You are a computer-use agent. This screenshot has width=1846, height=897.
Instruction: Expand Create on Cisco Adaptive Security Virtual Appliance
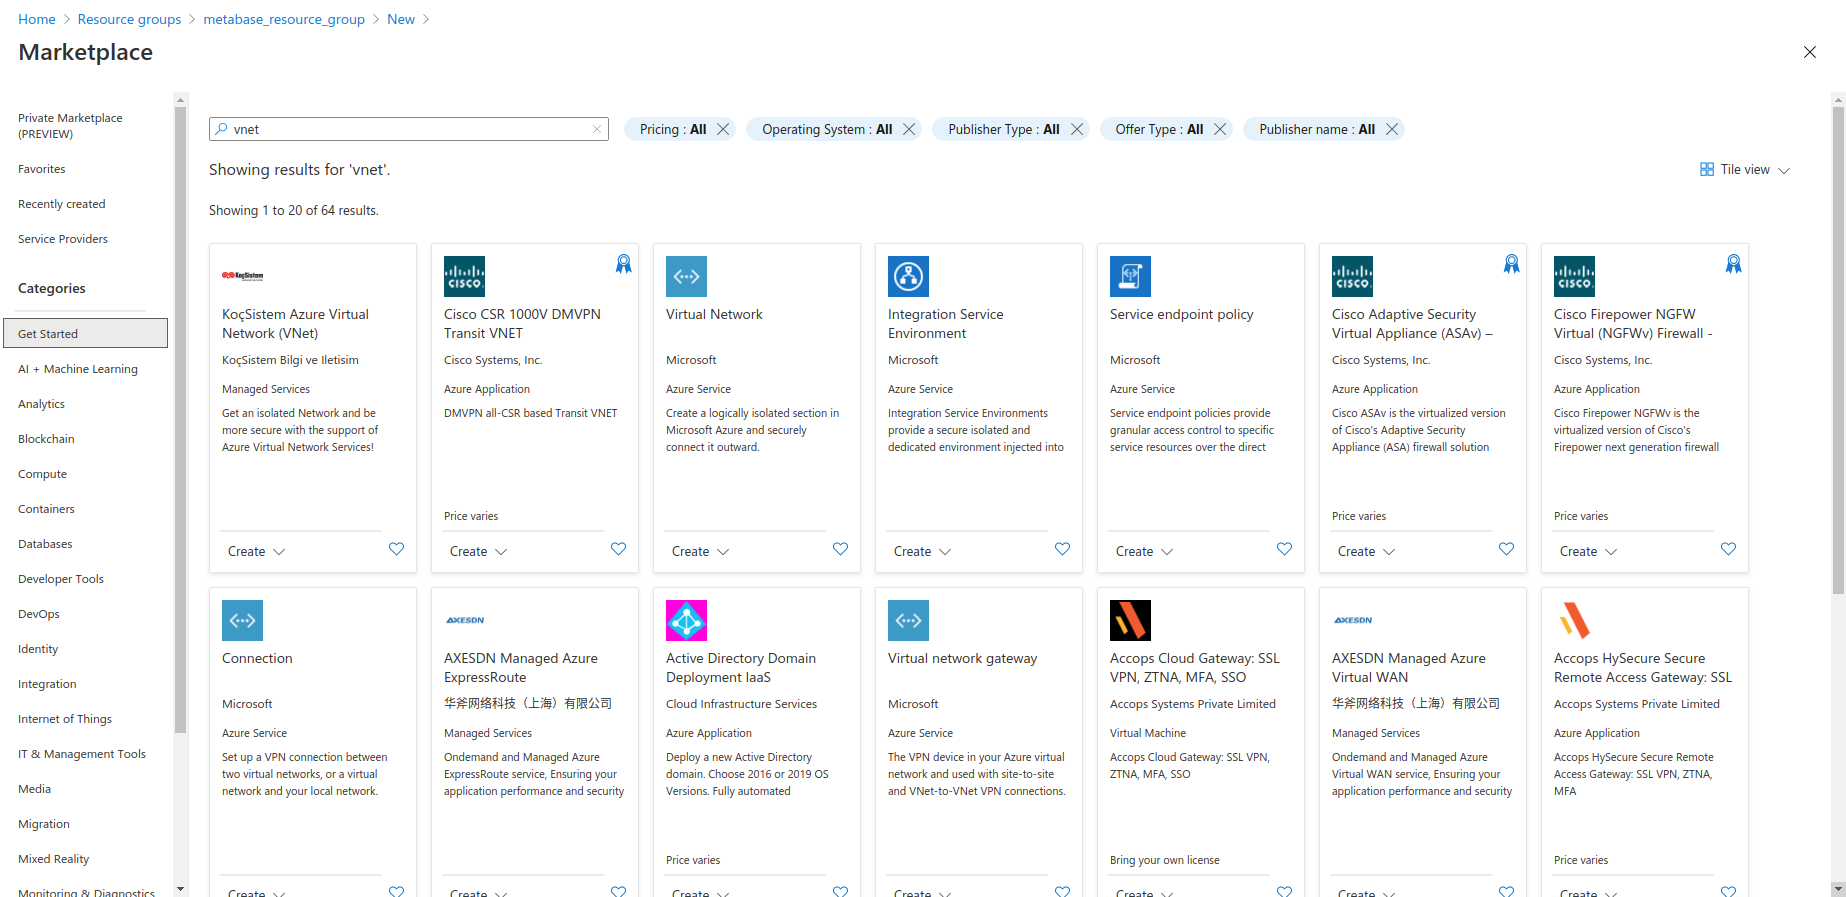(1366, 551)
